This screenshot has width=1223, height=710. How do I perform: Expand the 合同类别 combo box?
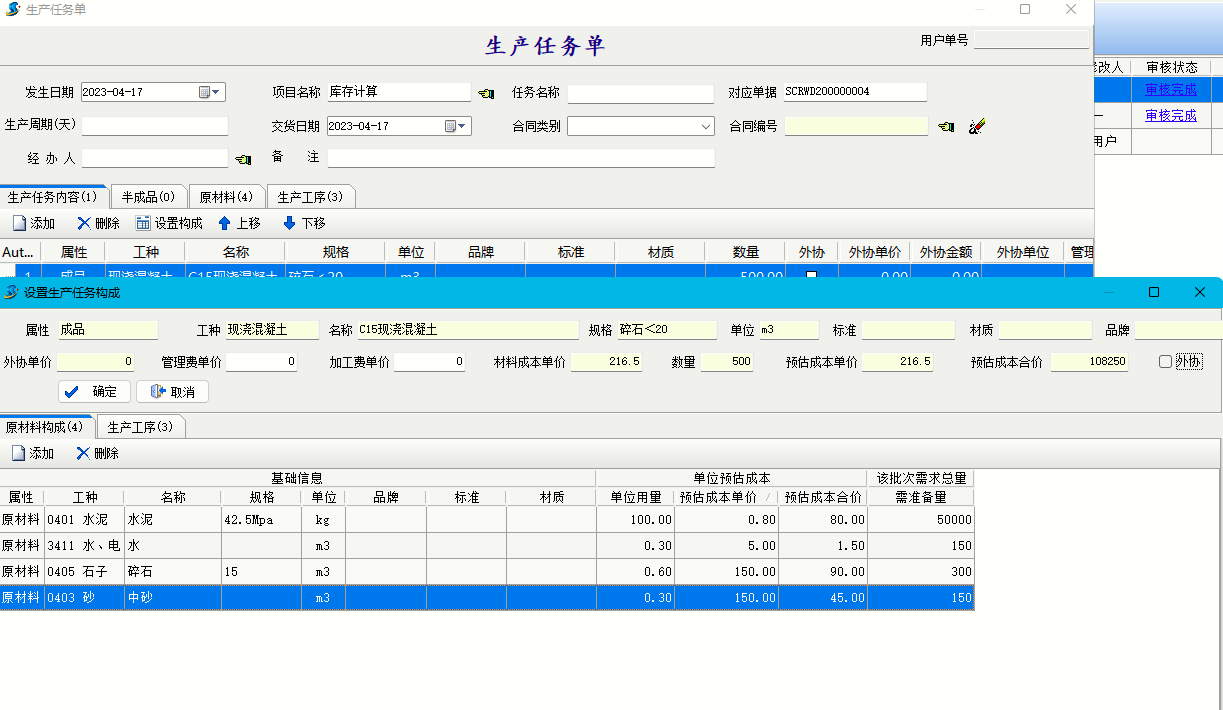click(707, 126)
